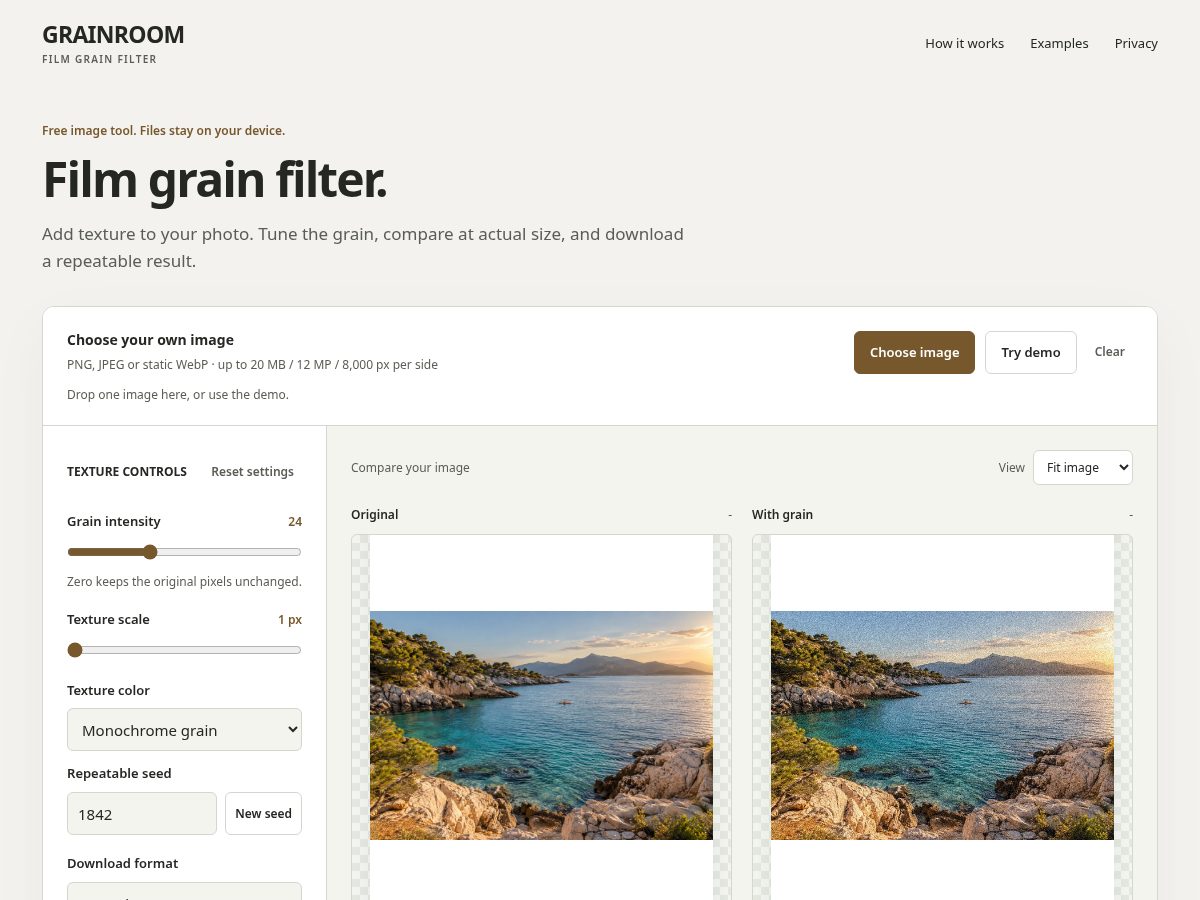Open the Texture color dropdown
The height and width of the screenshot is (900, 1200).
[184, 730]
